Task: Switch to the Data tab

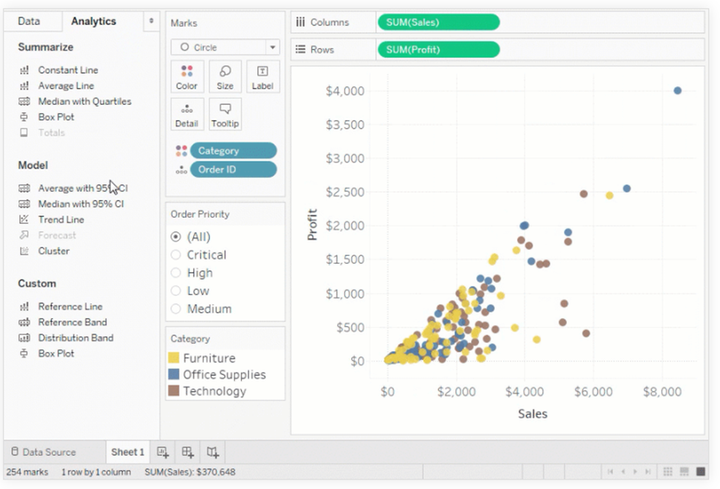Action: click(29, 21)
